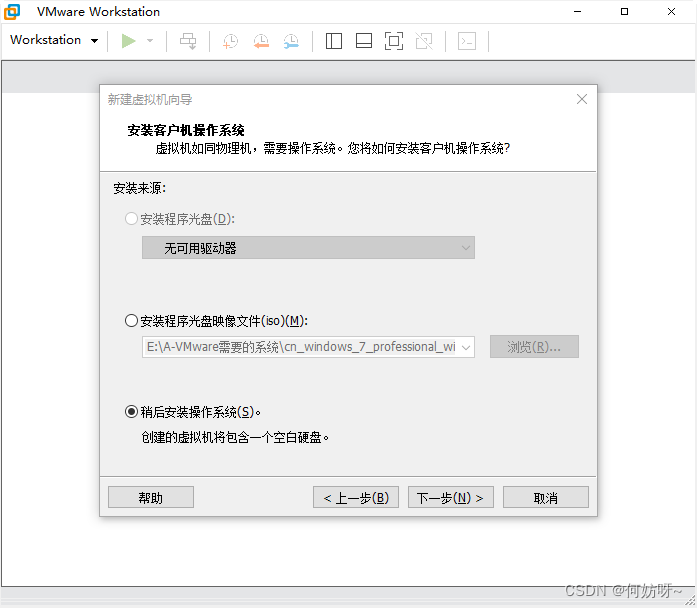
Task: Close the new virtual machine wizard dialog
Action: tap(582, 99)
